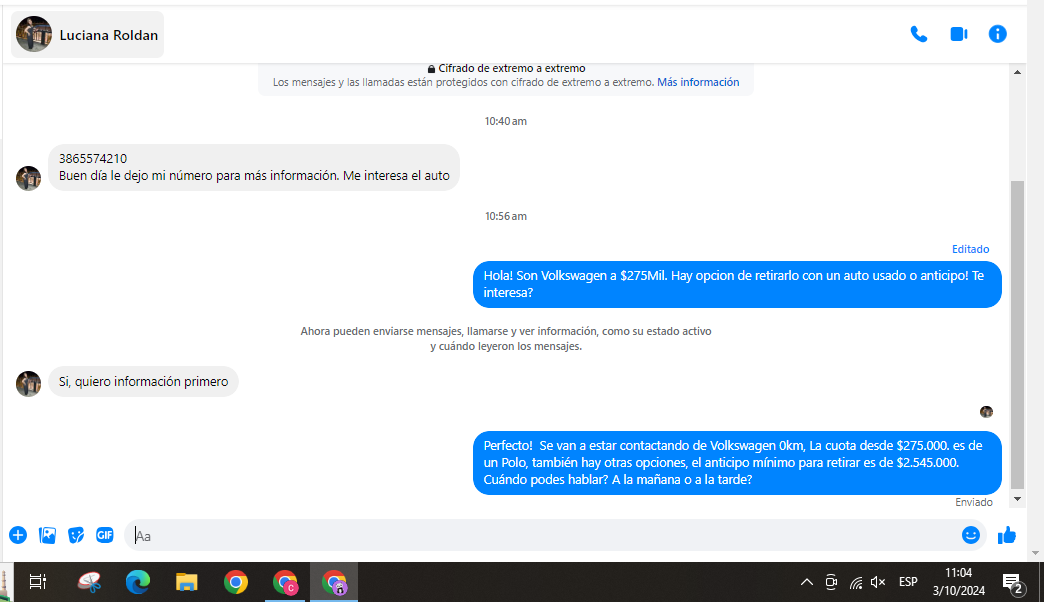The width and height of the screenshot is (1044, 602).
Task: Click the Editado label above message
Action: click(x=970, y=249)
